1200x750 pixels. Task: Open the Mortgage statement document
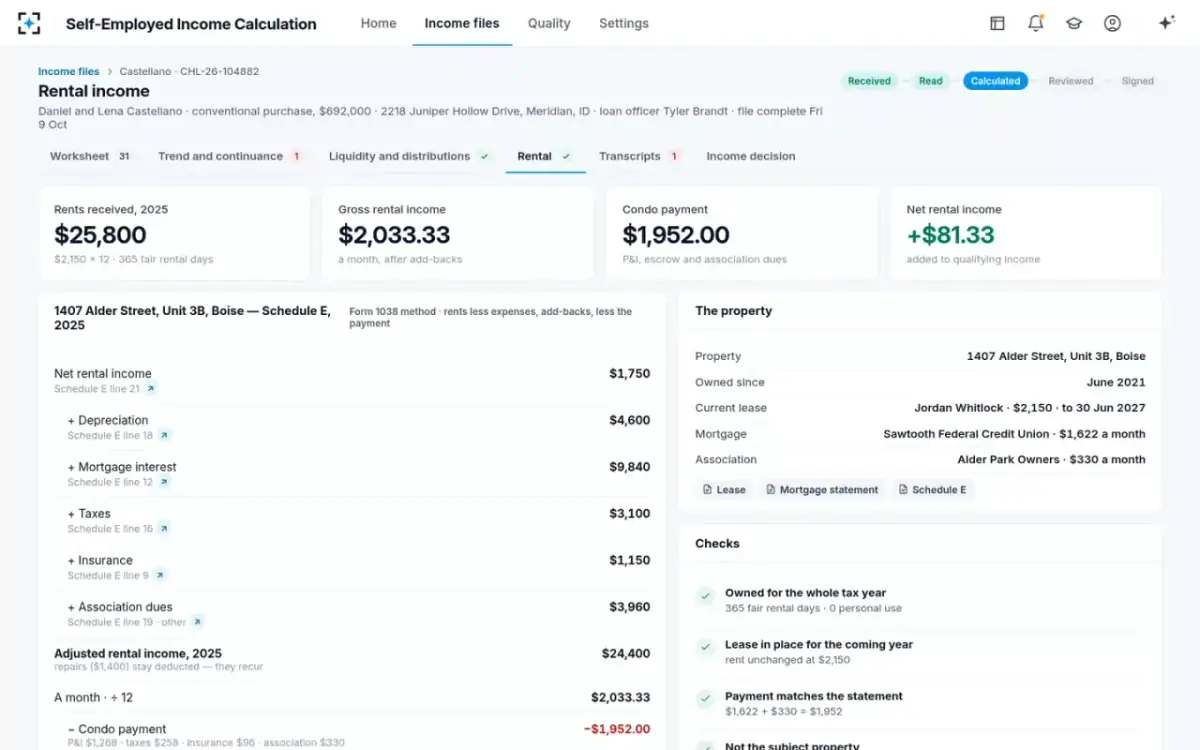[x=822, y=490]
